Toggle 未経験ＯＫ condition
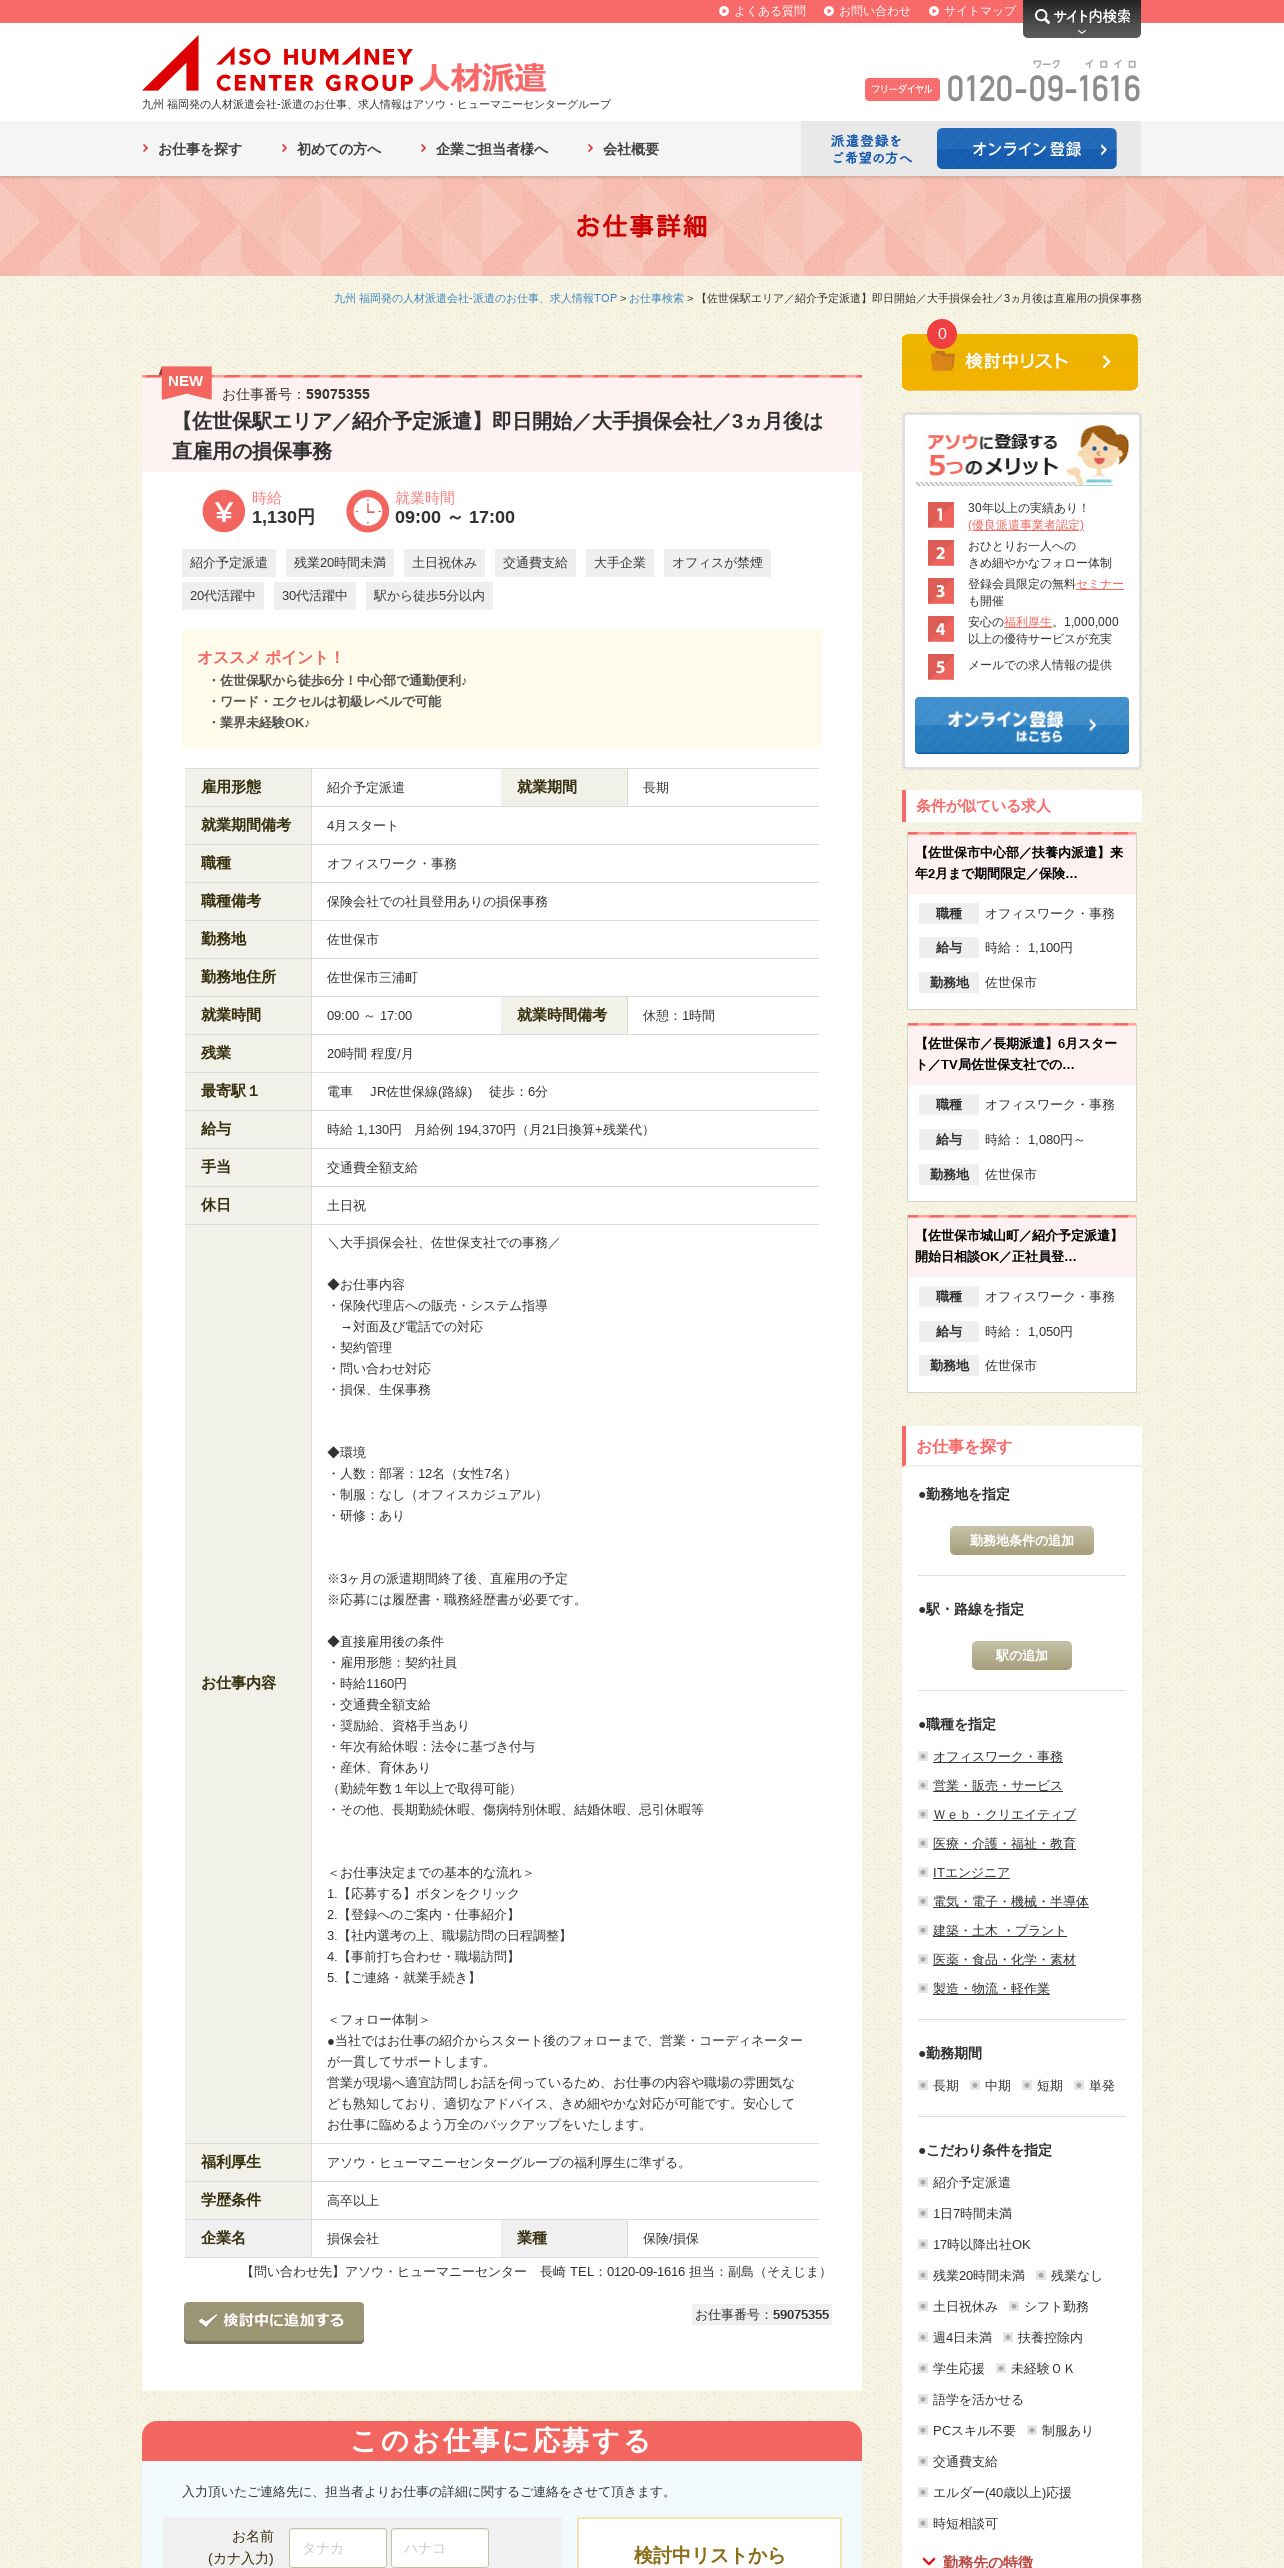The width and height of the screenshot is (1284, 2568). (x=1035, y=2368)
